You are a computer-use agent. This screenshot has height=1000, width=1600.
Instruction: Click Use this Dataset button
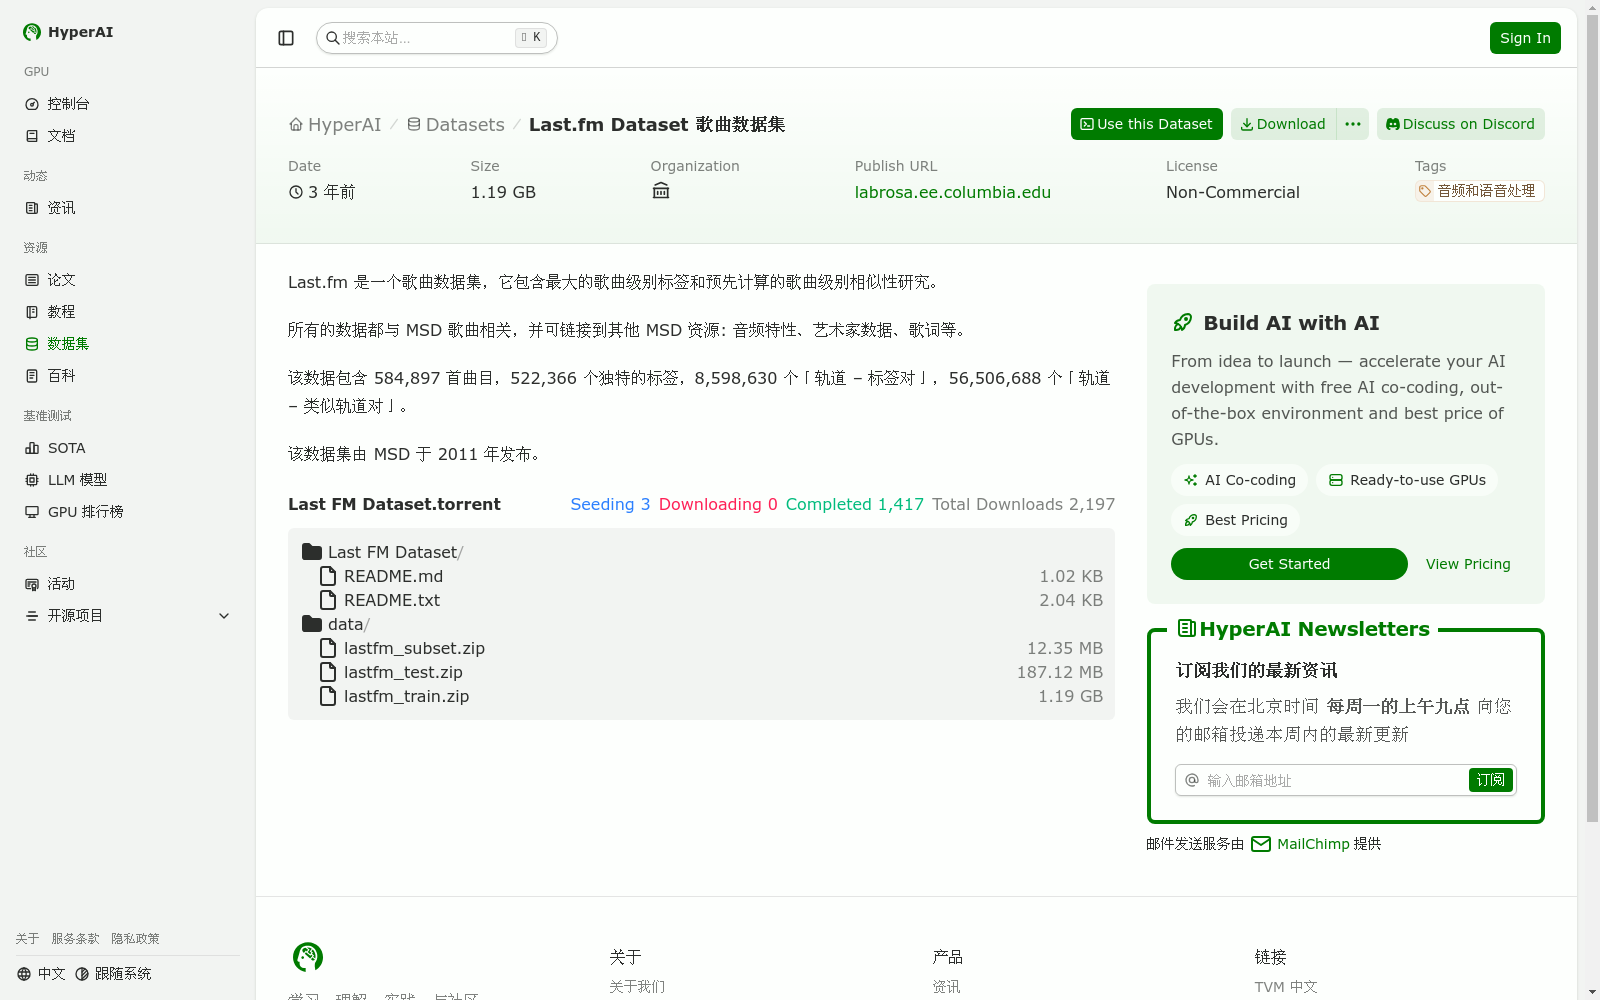point(1146,124)
